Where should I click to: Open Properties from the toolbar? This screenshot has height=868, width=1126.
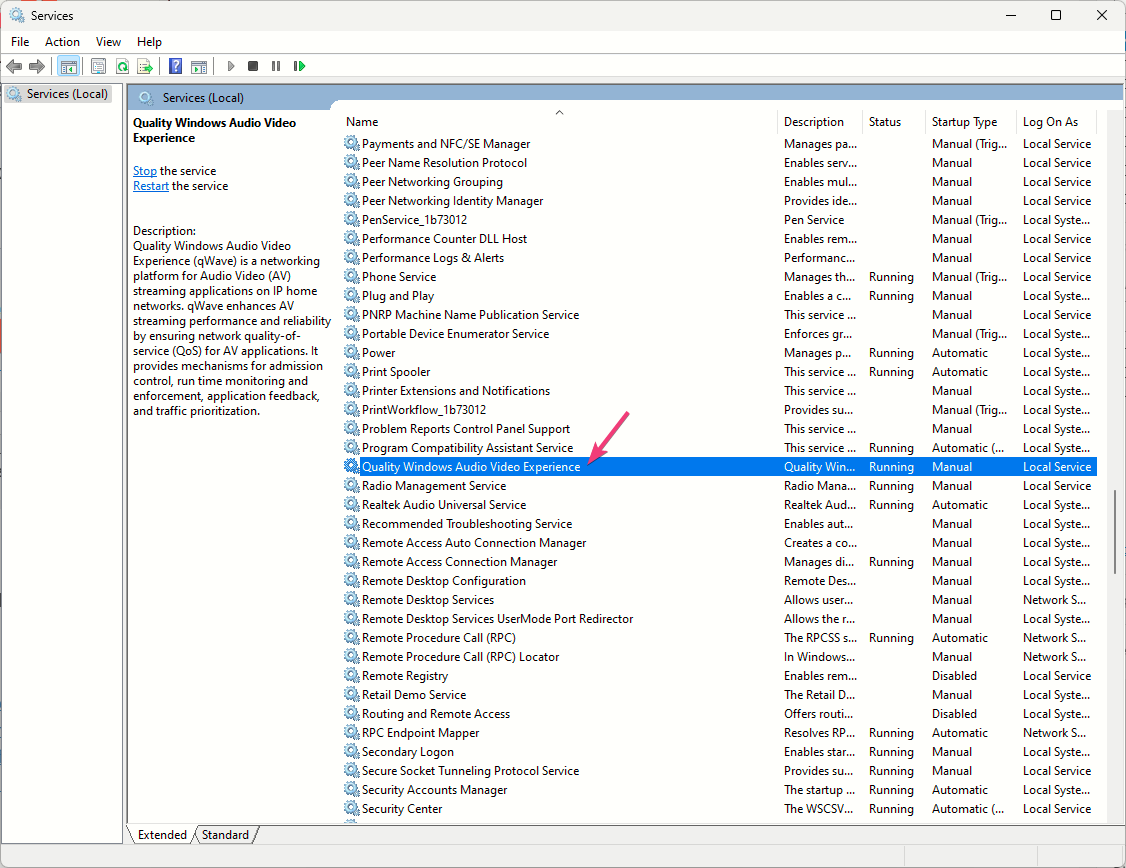[x=98, y=66]
